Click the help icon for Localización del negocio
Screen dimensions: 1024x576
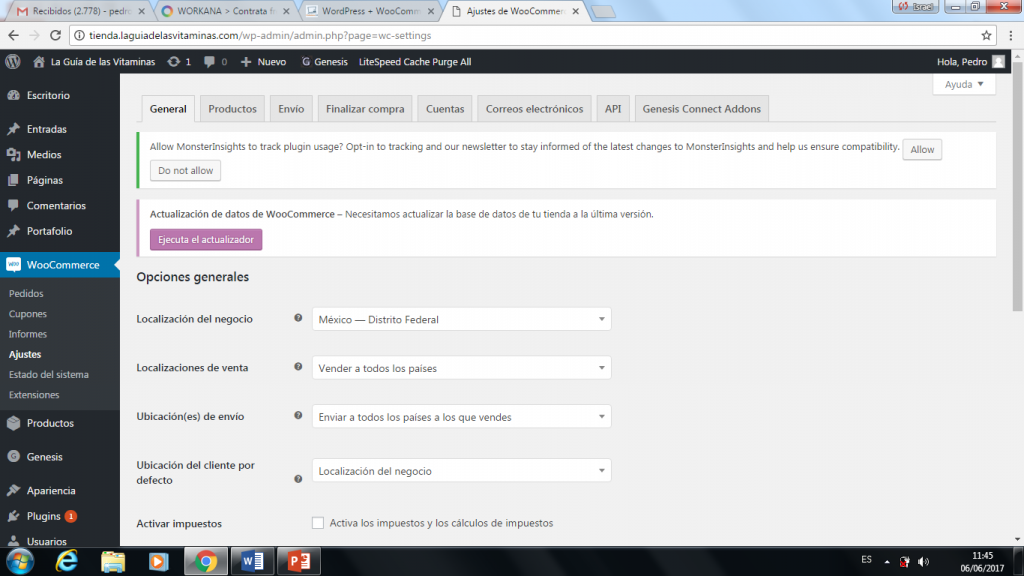tap(298, 318)
